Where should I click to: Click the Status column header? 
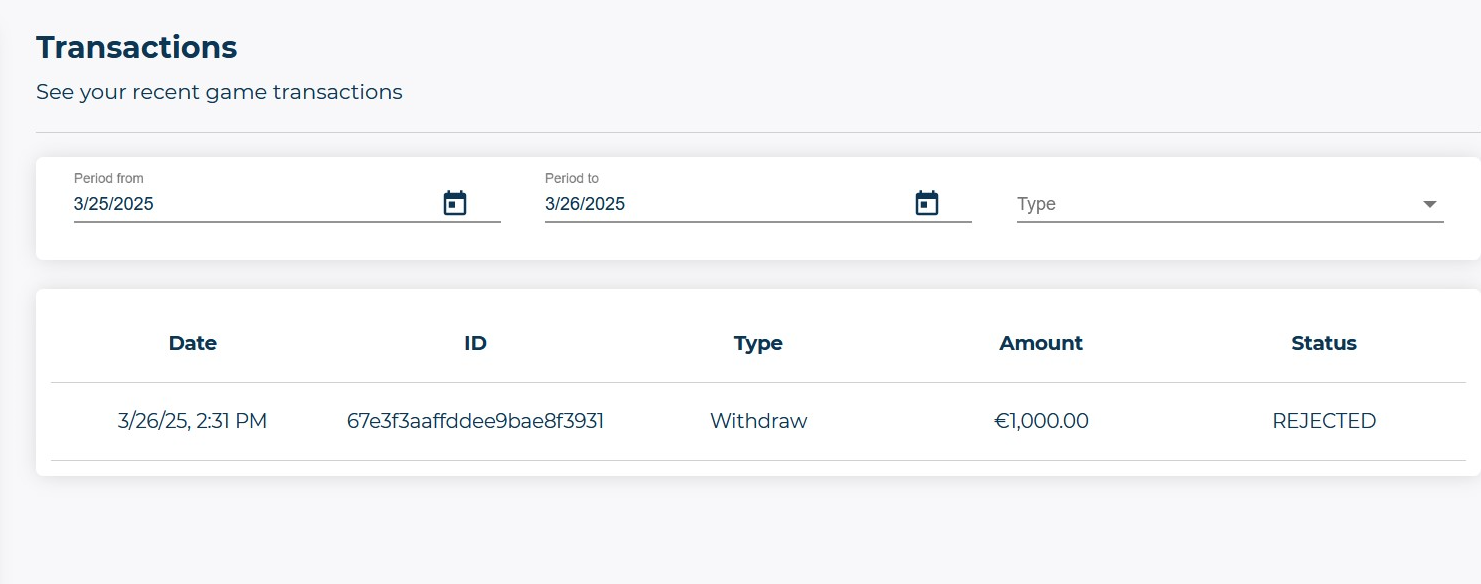point(1324,343)
